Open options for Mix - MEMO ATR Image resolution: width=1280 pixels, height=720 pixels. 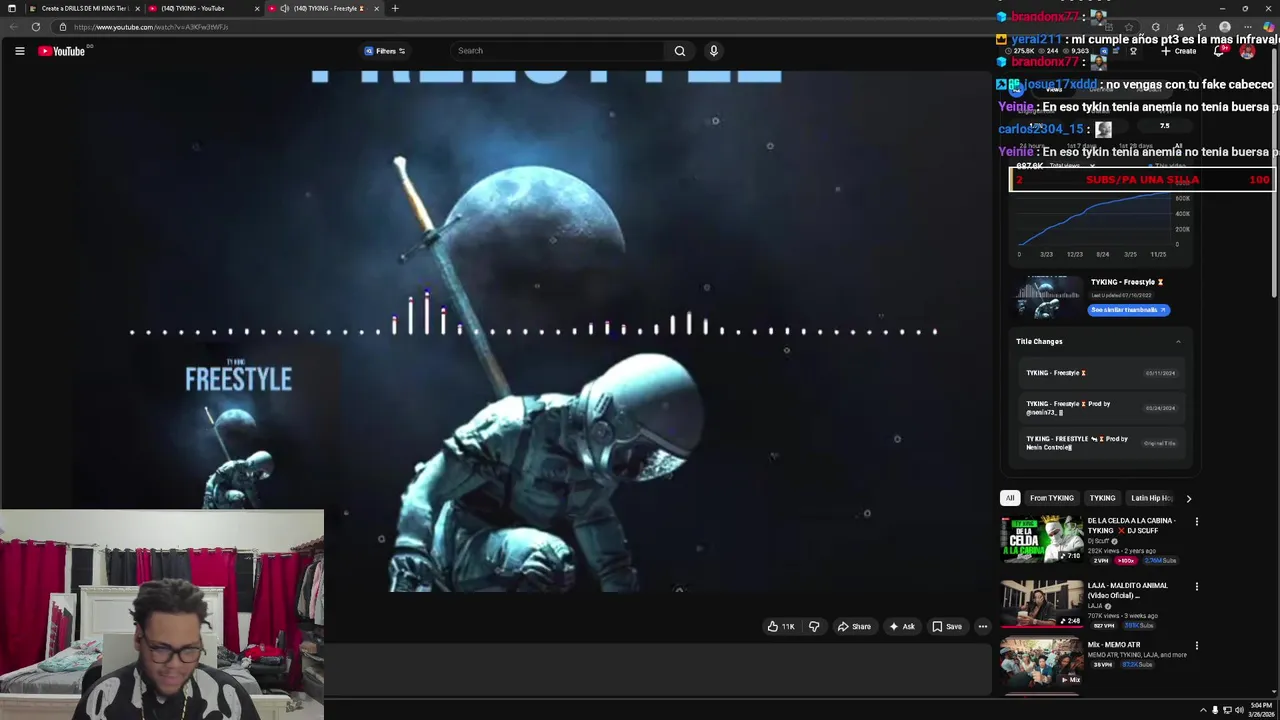1196,646
